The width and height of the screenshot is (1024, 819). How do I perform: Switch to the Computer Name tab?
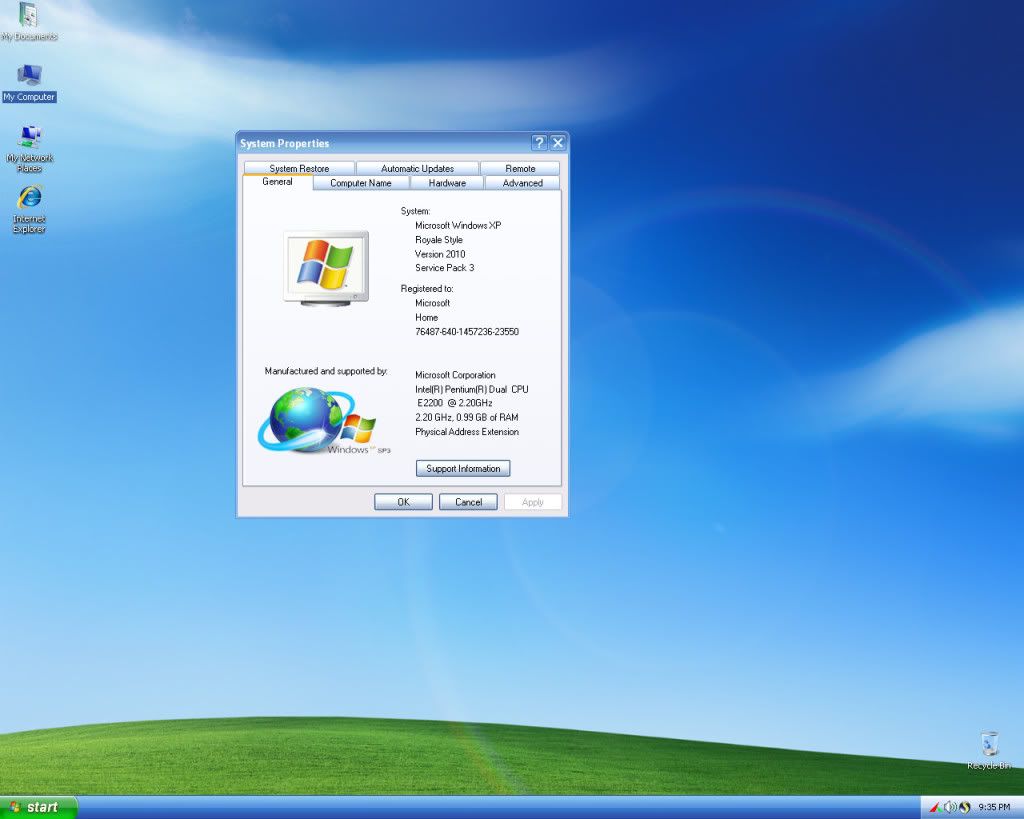point(361,183)
